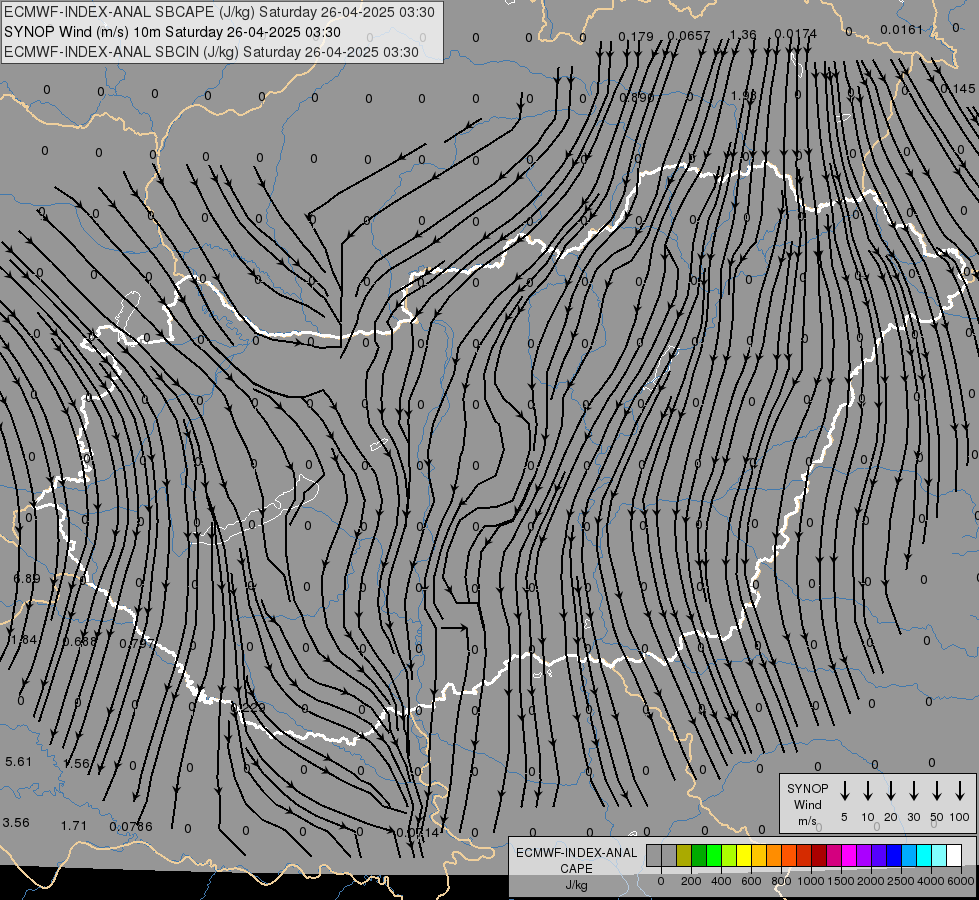Click the 'm/s' unit label in the wind legend
Image resolution: width=979 pixels, height=900 pixels.
[x=807, y=821]
